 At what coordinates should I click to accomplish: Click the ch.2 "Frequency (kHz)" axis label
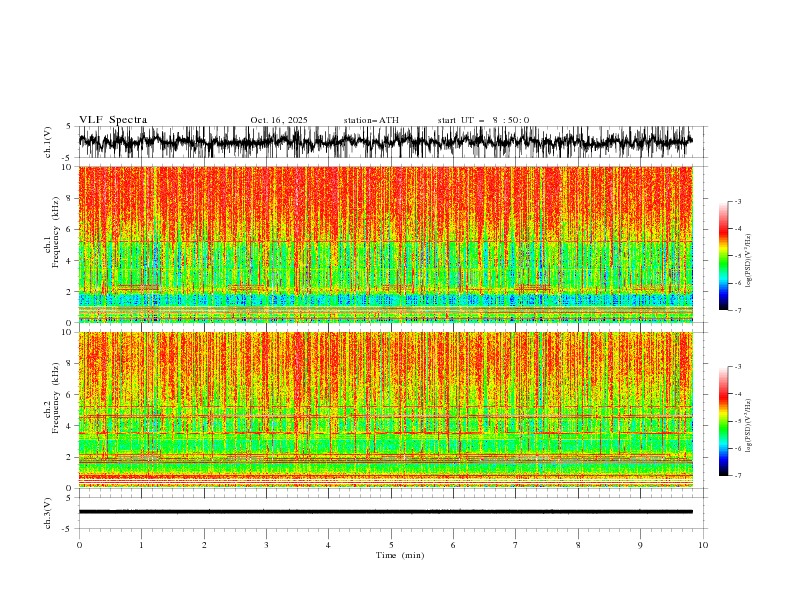click(x=55, y=398)
